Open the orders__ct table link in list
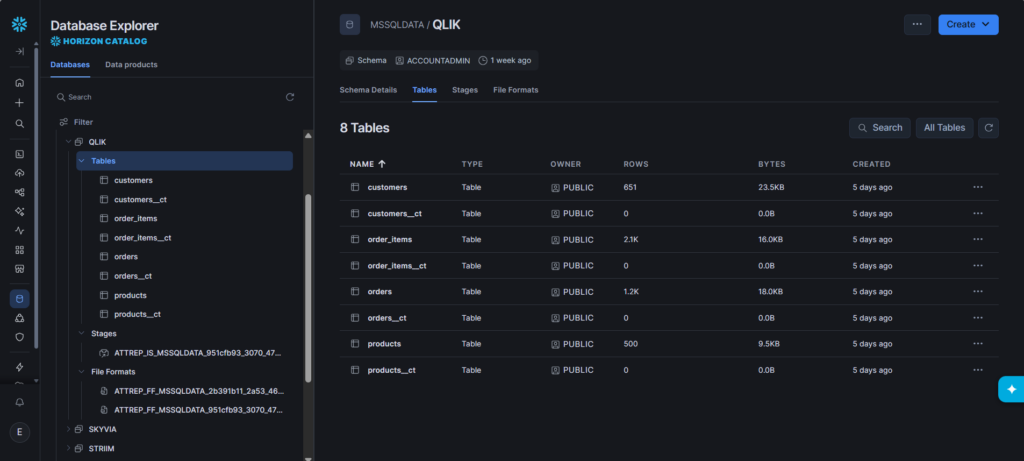 [387, 318]
